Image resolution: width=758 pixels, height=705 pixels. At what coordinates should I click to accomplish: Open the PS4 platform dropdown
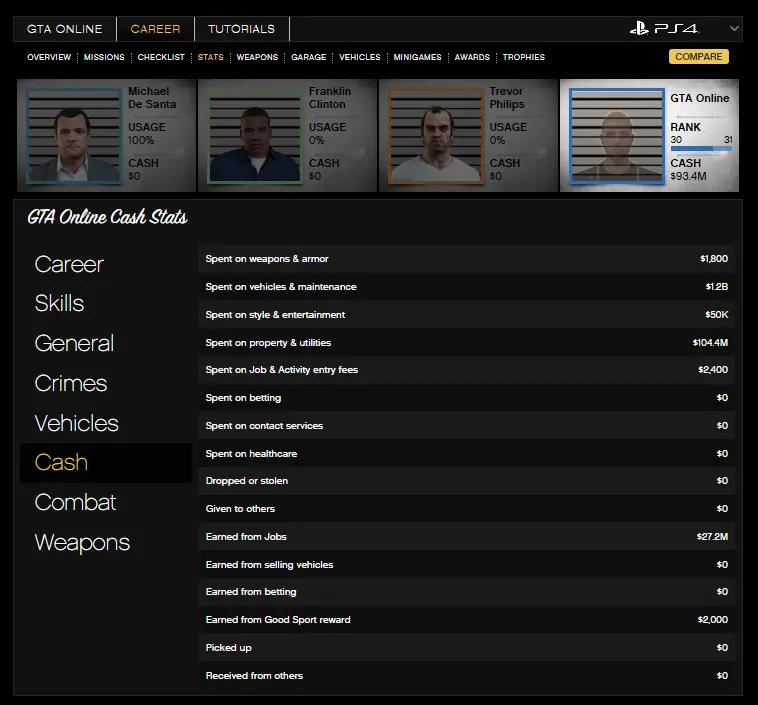click(x=734, y=29)
